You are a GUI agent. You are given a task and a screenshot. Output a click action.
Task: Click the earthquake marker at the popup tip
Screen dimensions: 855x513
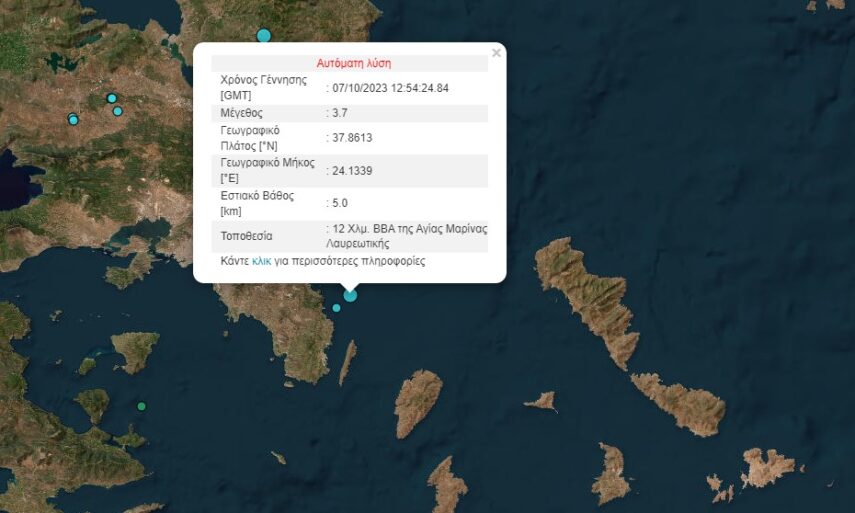tap(350, 294)
